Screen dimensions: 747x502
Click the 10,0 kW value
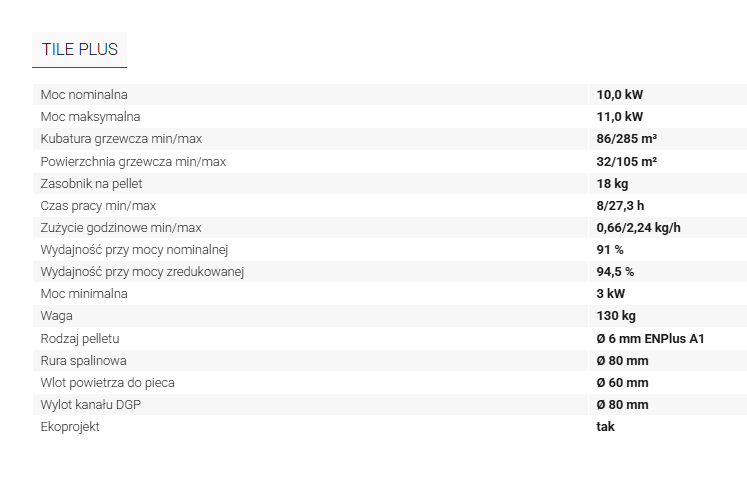619,95
